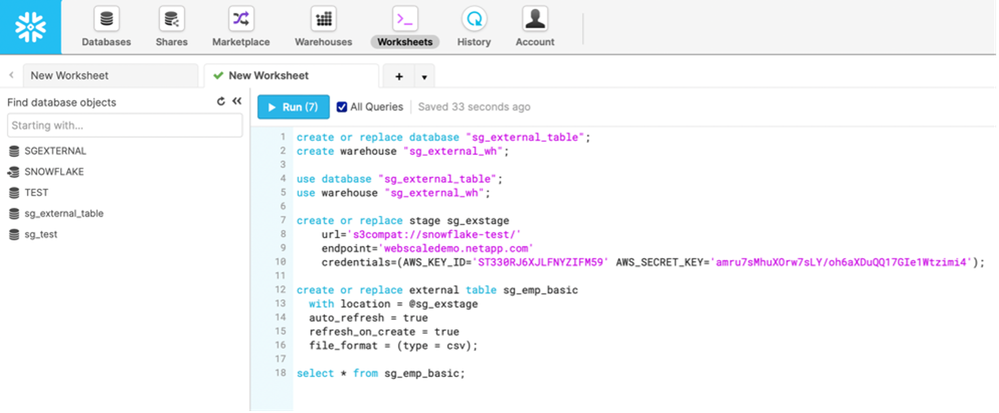Click the endpoint 'webscaledemo.netapp.com' string
Image resolution: width=999 pixels, height=413 pixels.
456,248
